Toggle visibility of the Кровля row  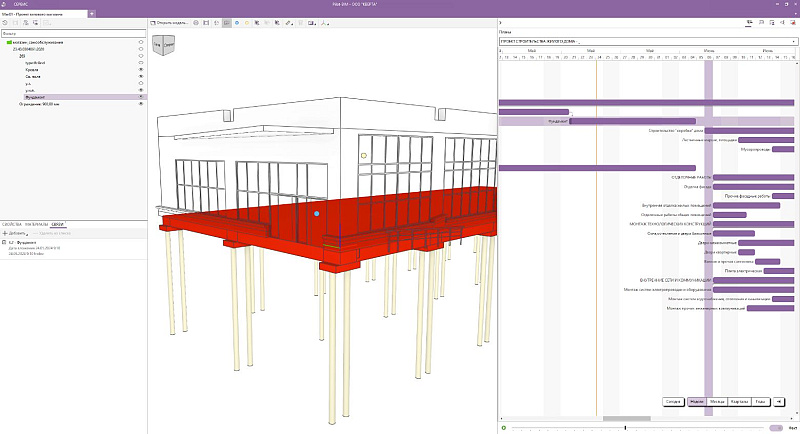[x=141, y=69]
